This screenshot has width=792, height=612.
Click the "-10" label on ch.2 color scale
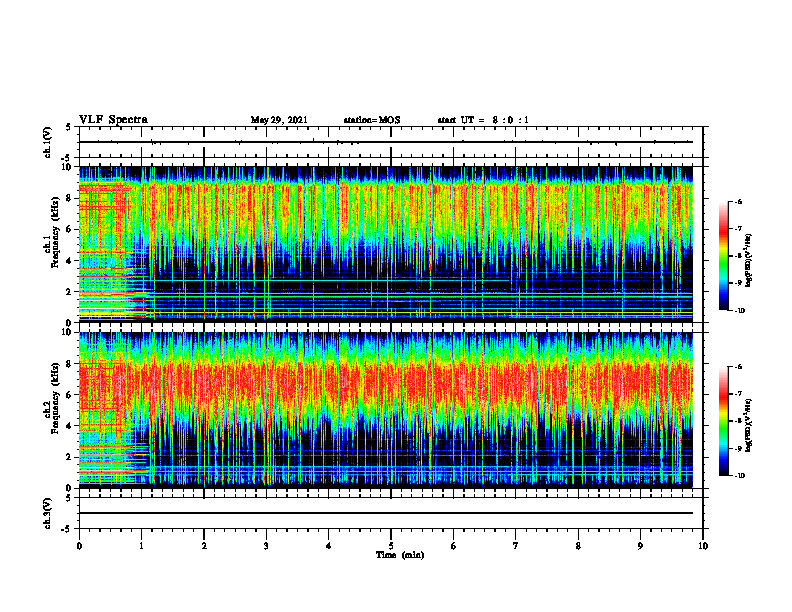click(739, 476)
